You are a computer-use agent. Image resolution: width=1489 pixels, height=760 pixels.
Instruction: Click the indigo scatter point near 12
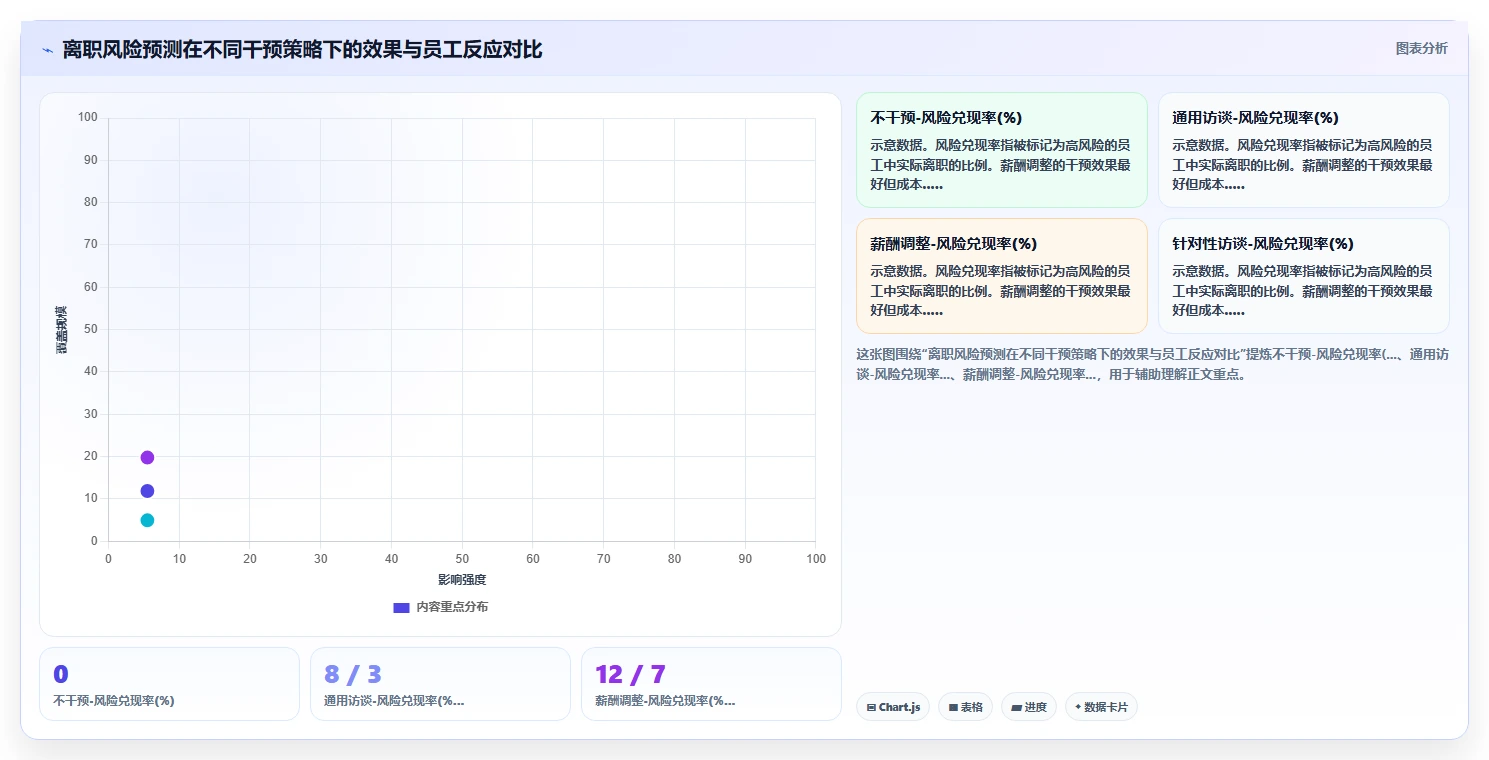point(147,491)
